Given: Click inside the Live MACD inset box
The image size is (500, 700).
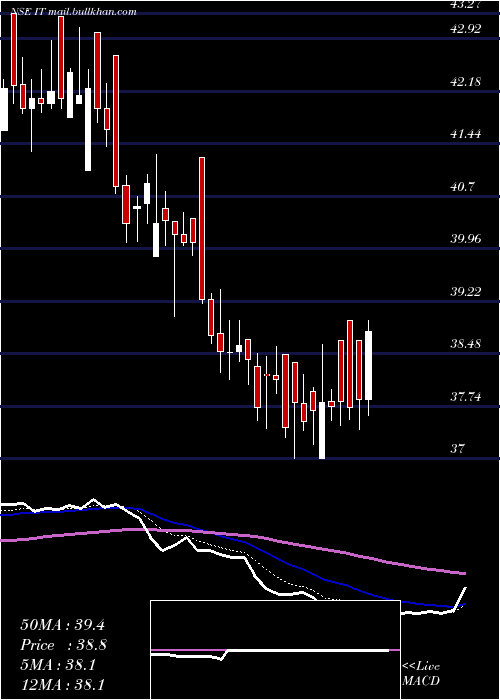Looking at the screenshot, I should coord(275,650).
